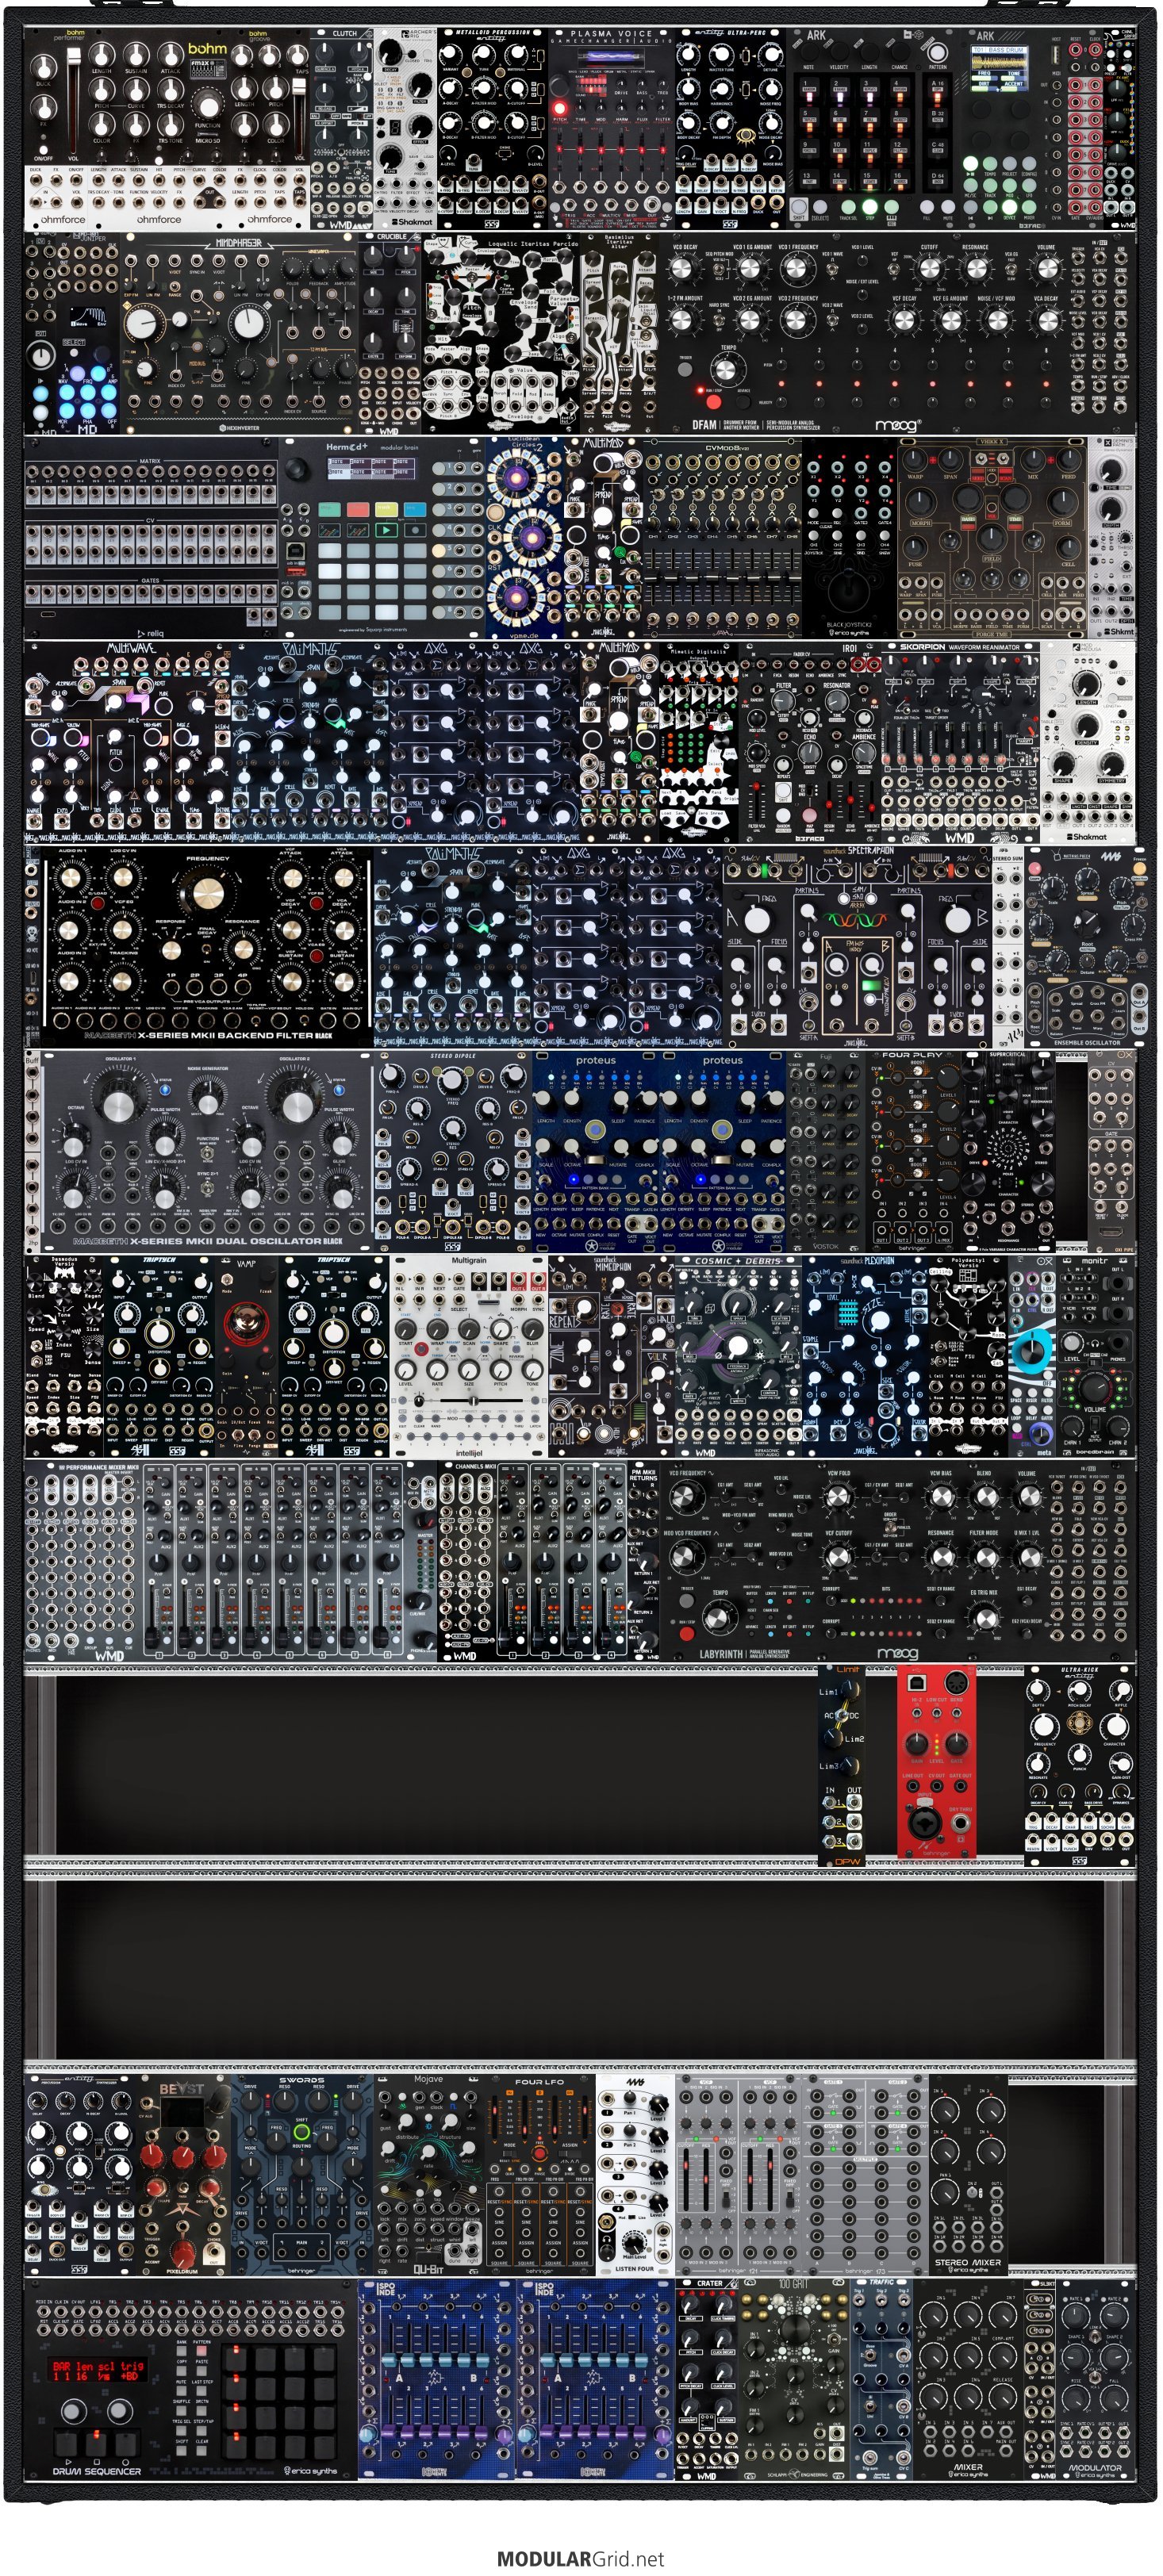
Task: Open the Four LFO module
Action: (540, 2175)
